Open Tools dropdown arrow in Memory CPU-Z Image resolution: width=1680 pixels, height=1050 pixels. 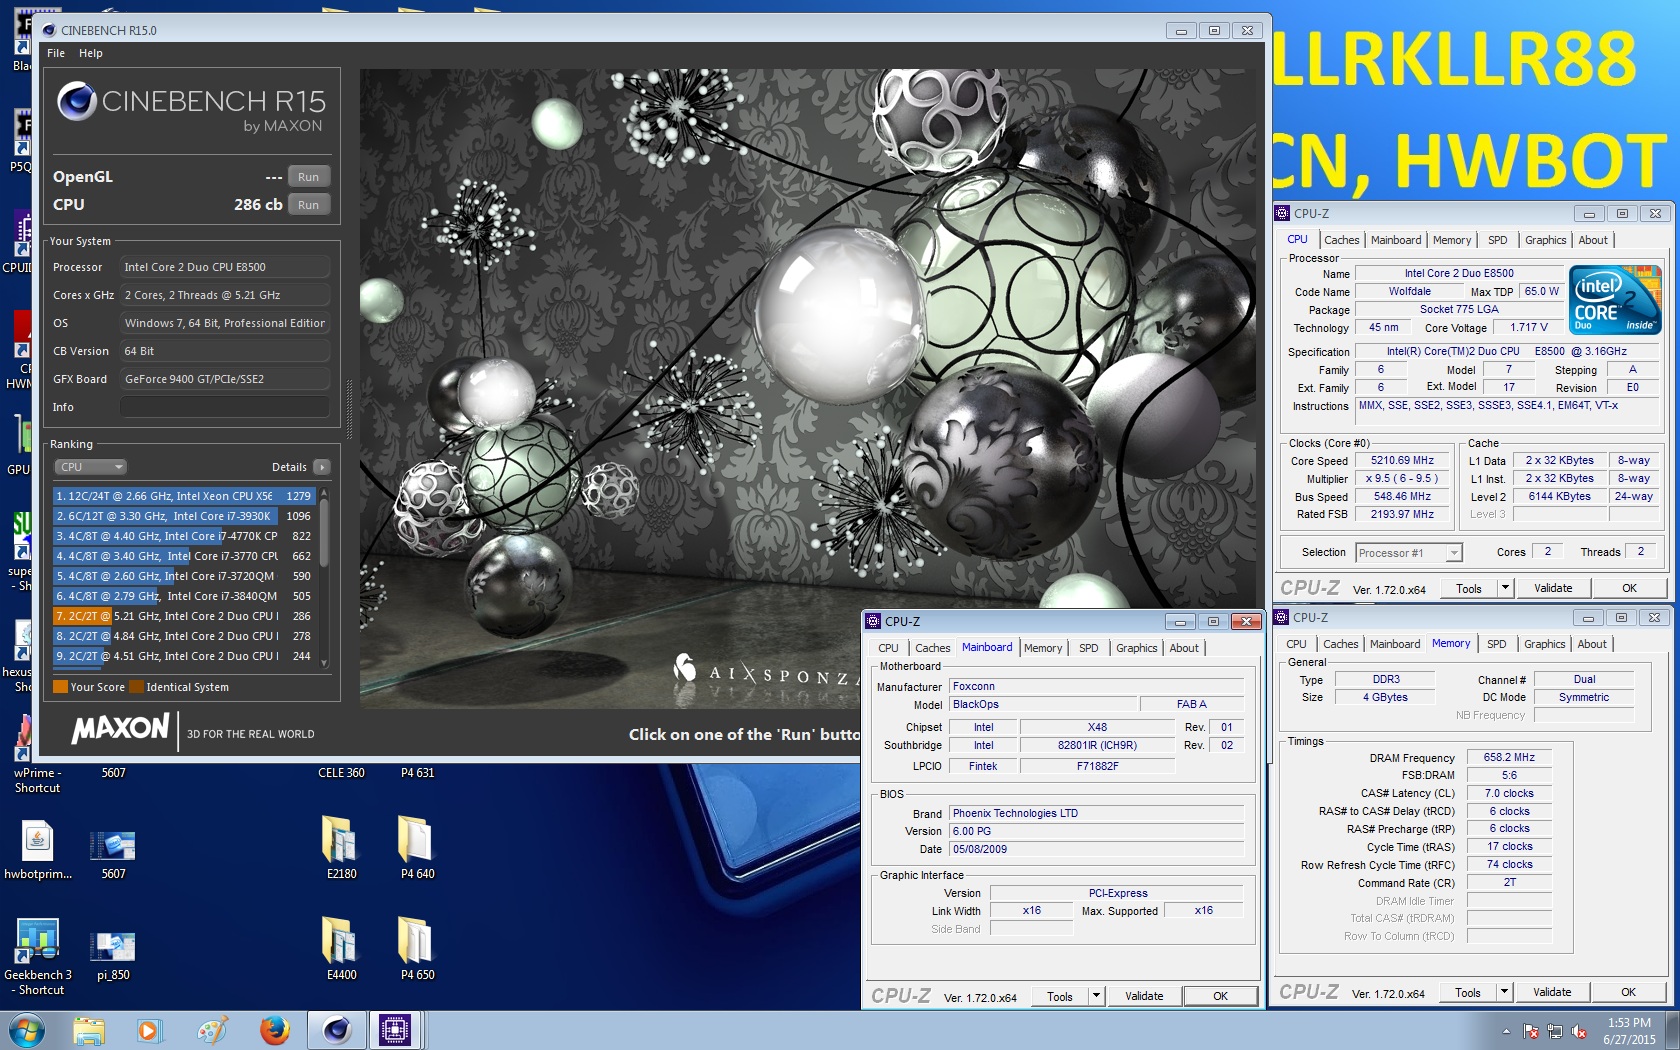click(x=1504, y=992)
